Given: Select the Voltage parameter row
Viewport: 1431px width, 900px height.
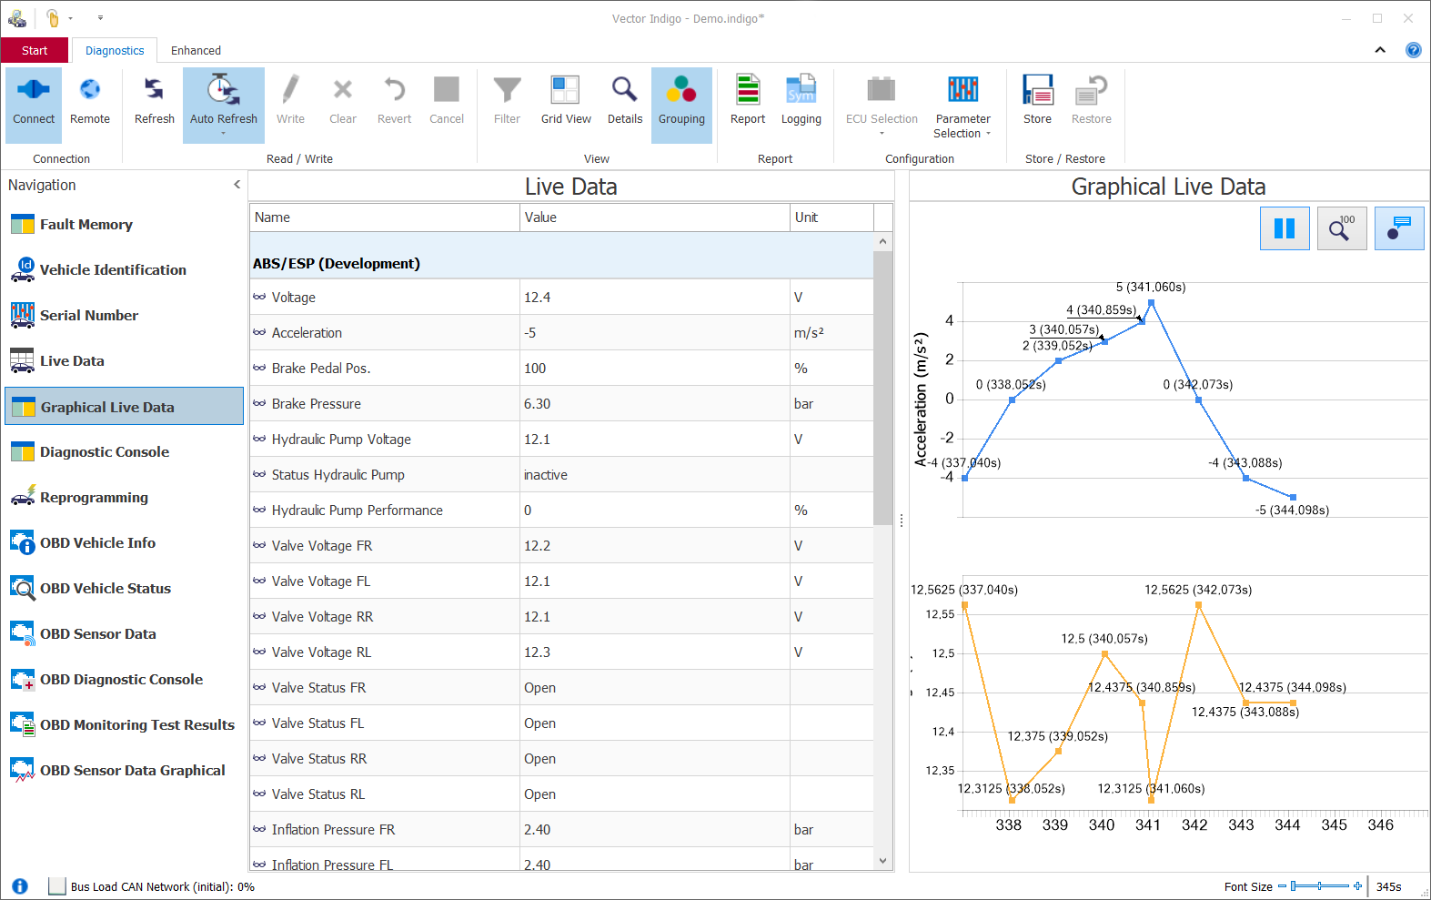Looking at the screenshot, I should click(x=561, y=297).
